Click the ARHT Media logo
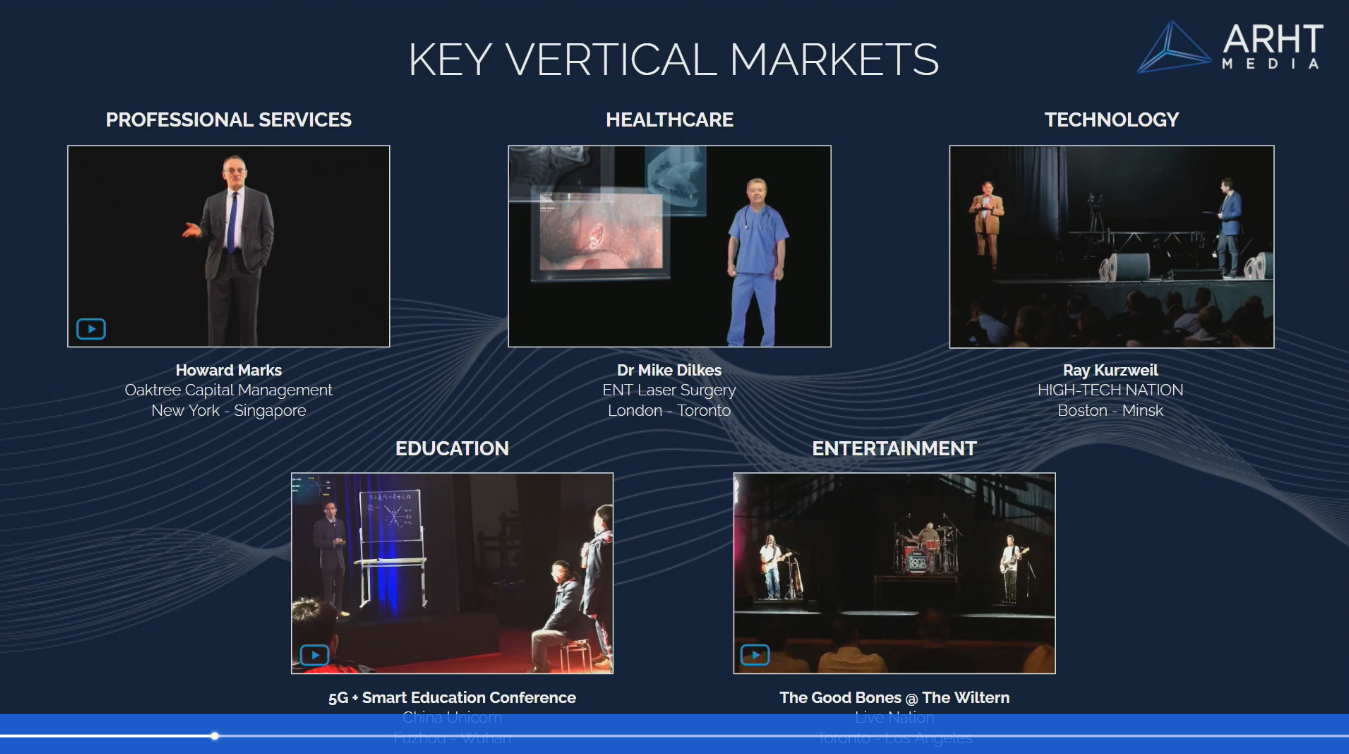This screenshot has height=754, width=1349. coord(1230,48)
